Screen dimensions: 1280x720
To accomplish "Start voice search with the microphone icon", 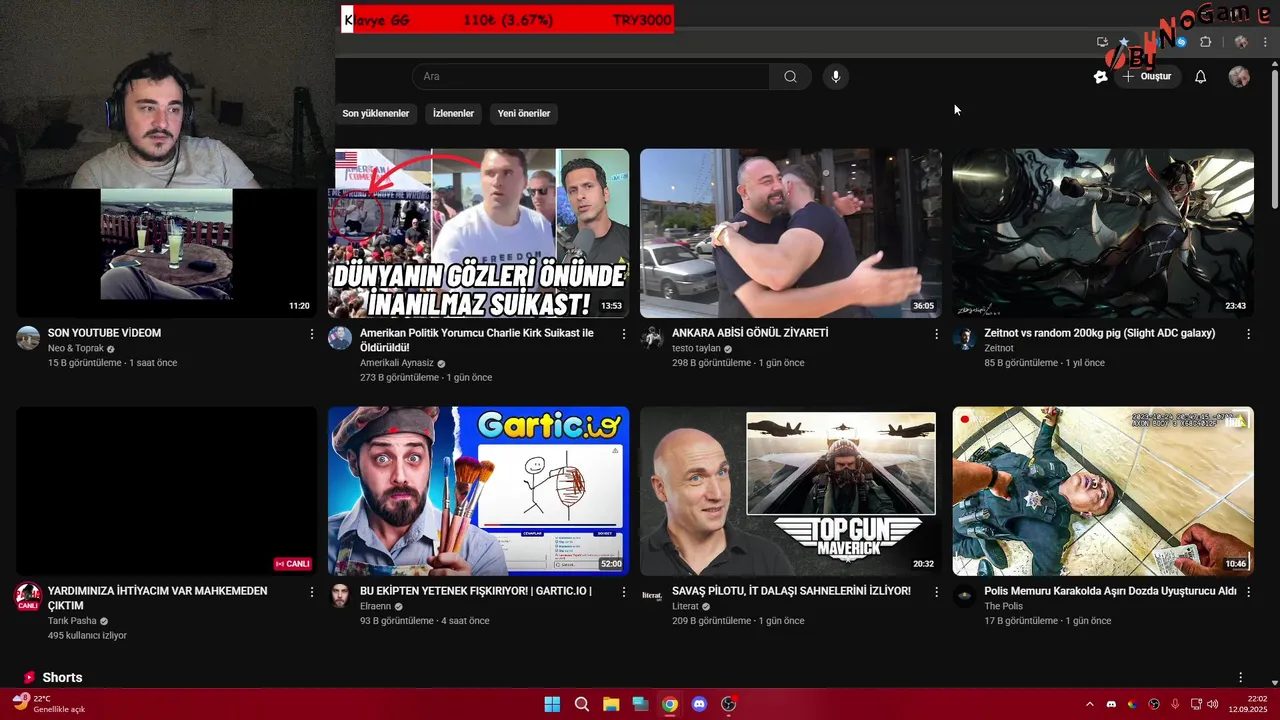I will (x=836, y=76).
